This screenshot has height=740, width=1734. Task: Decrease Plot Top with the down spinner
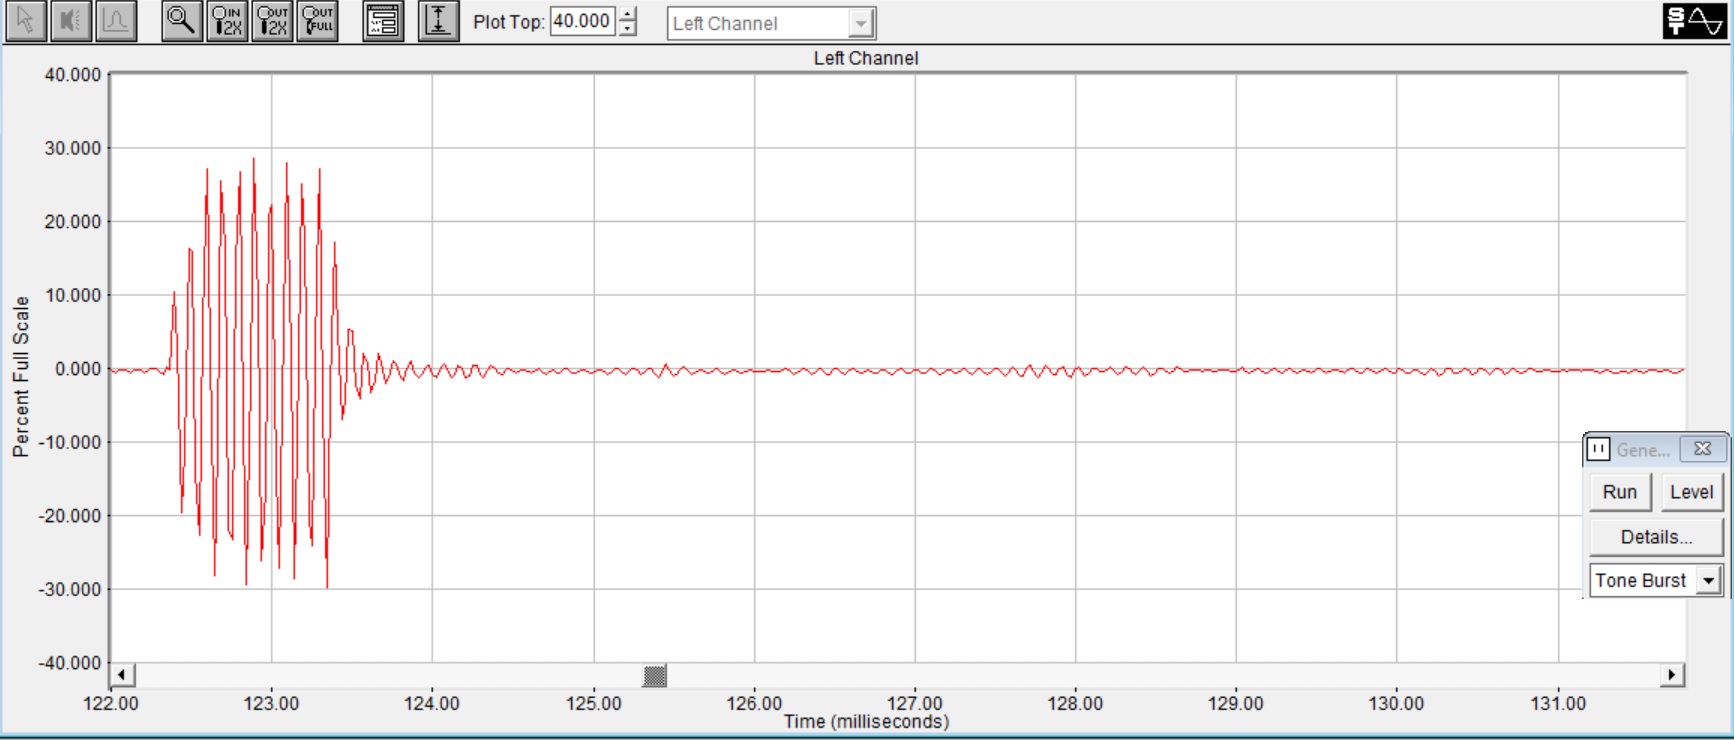point(627,29)
